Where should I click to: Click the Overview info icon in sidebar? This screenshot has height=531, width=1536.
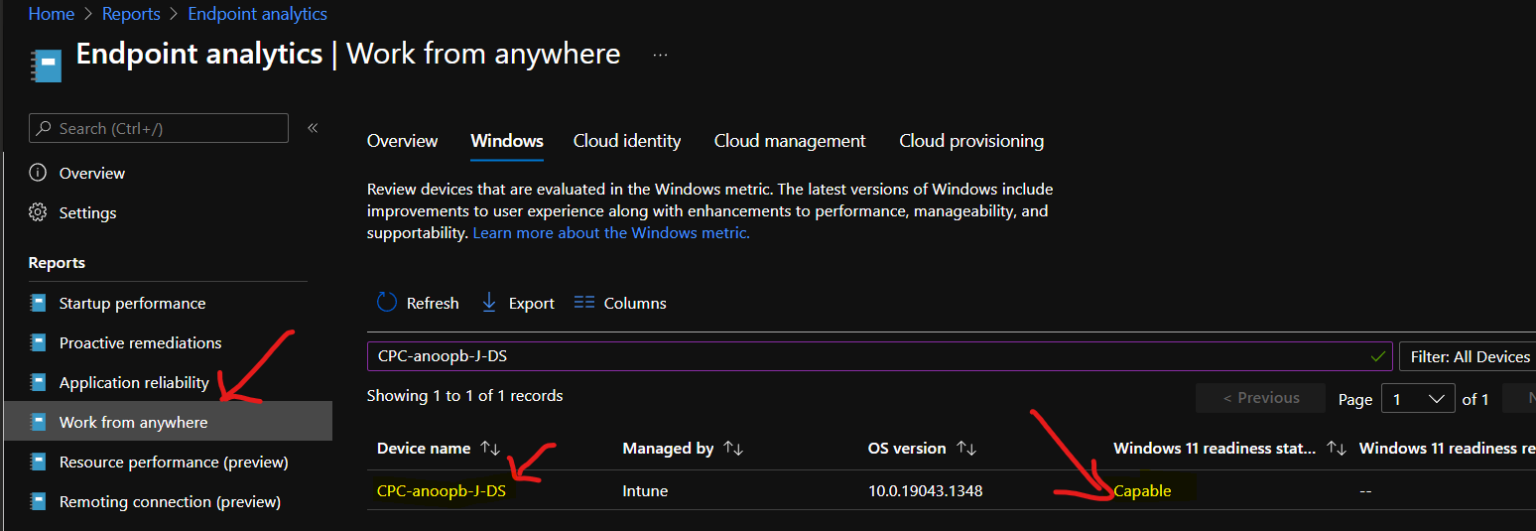tap(38, 173)
